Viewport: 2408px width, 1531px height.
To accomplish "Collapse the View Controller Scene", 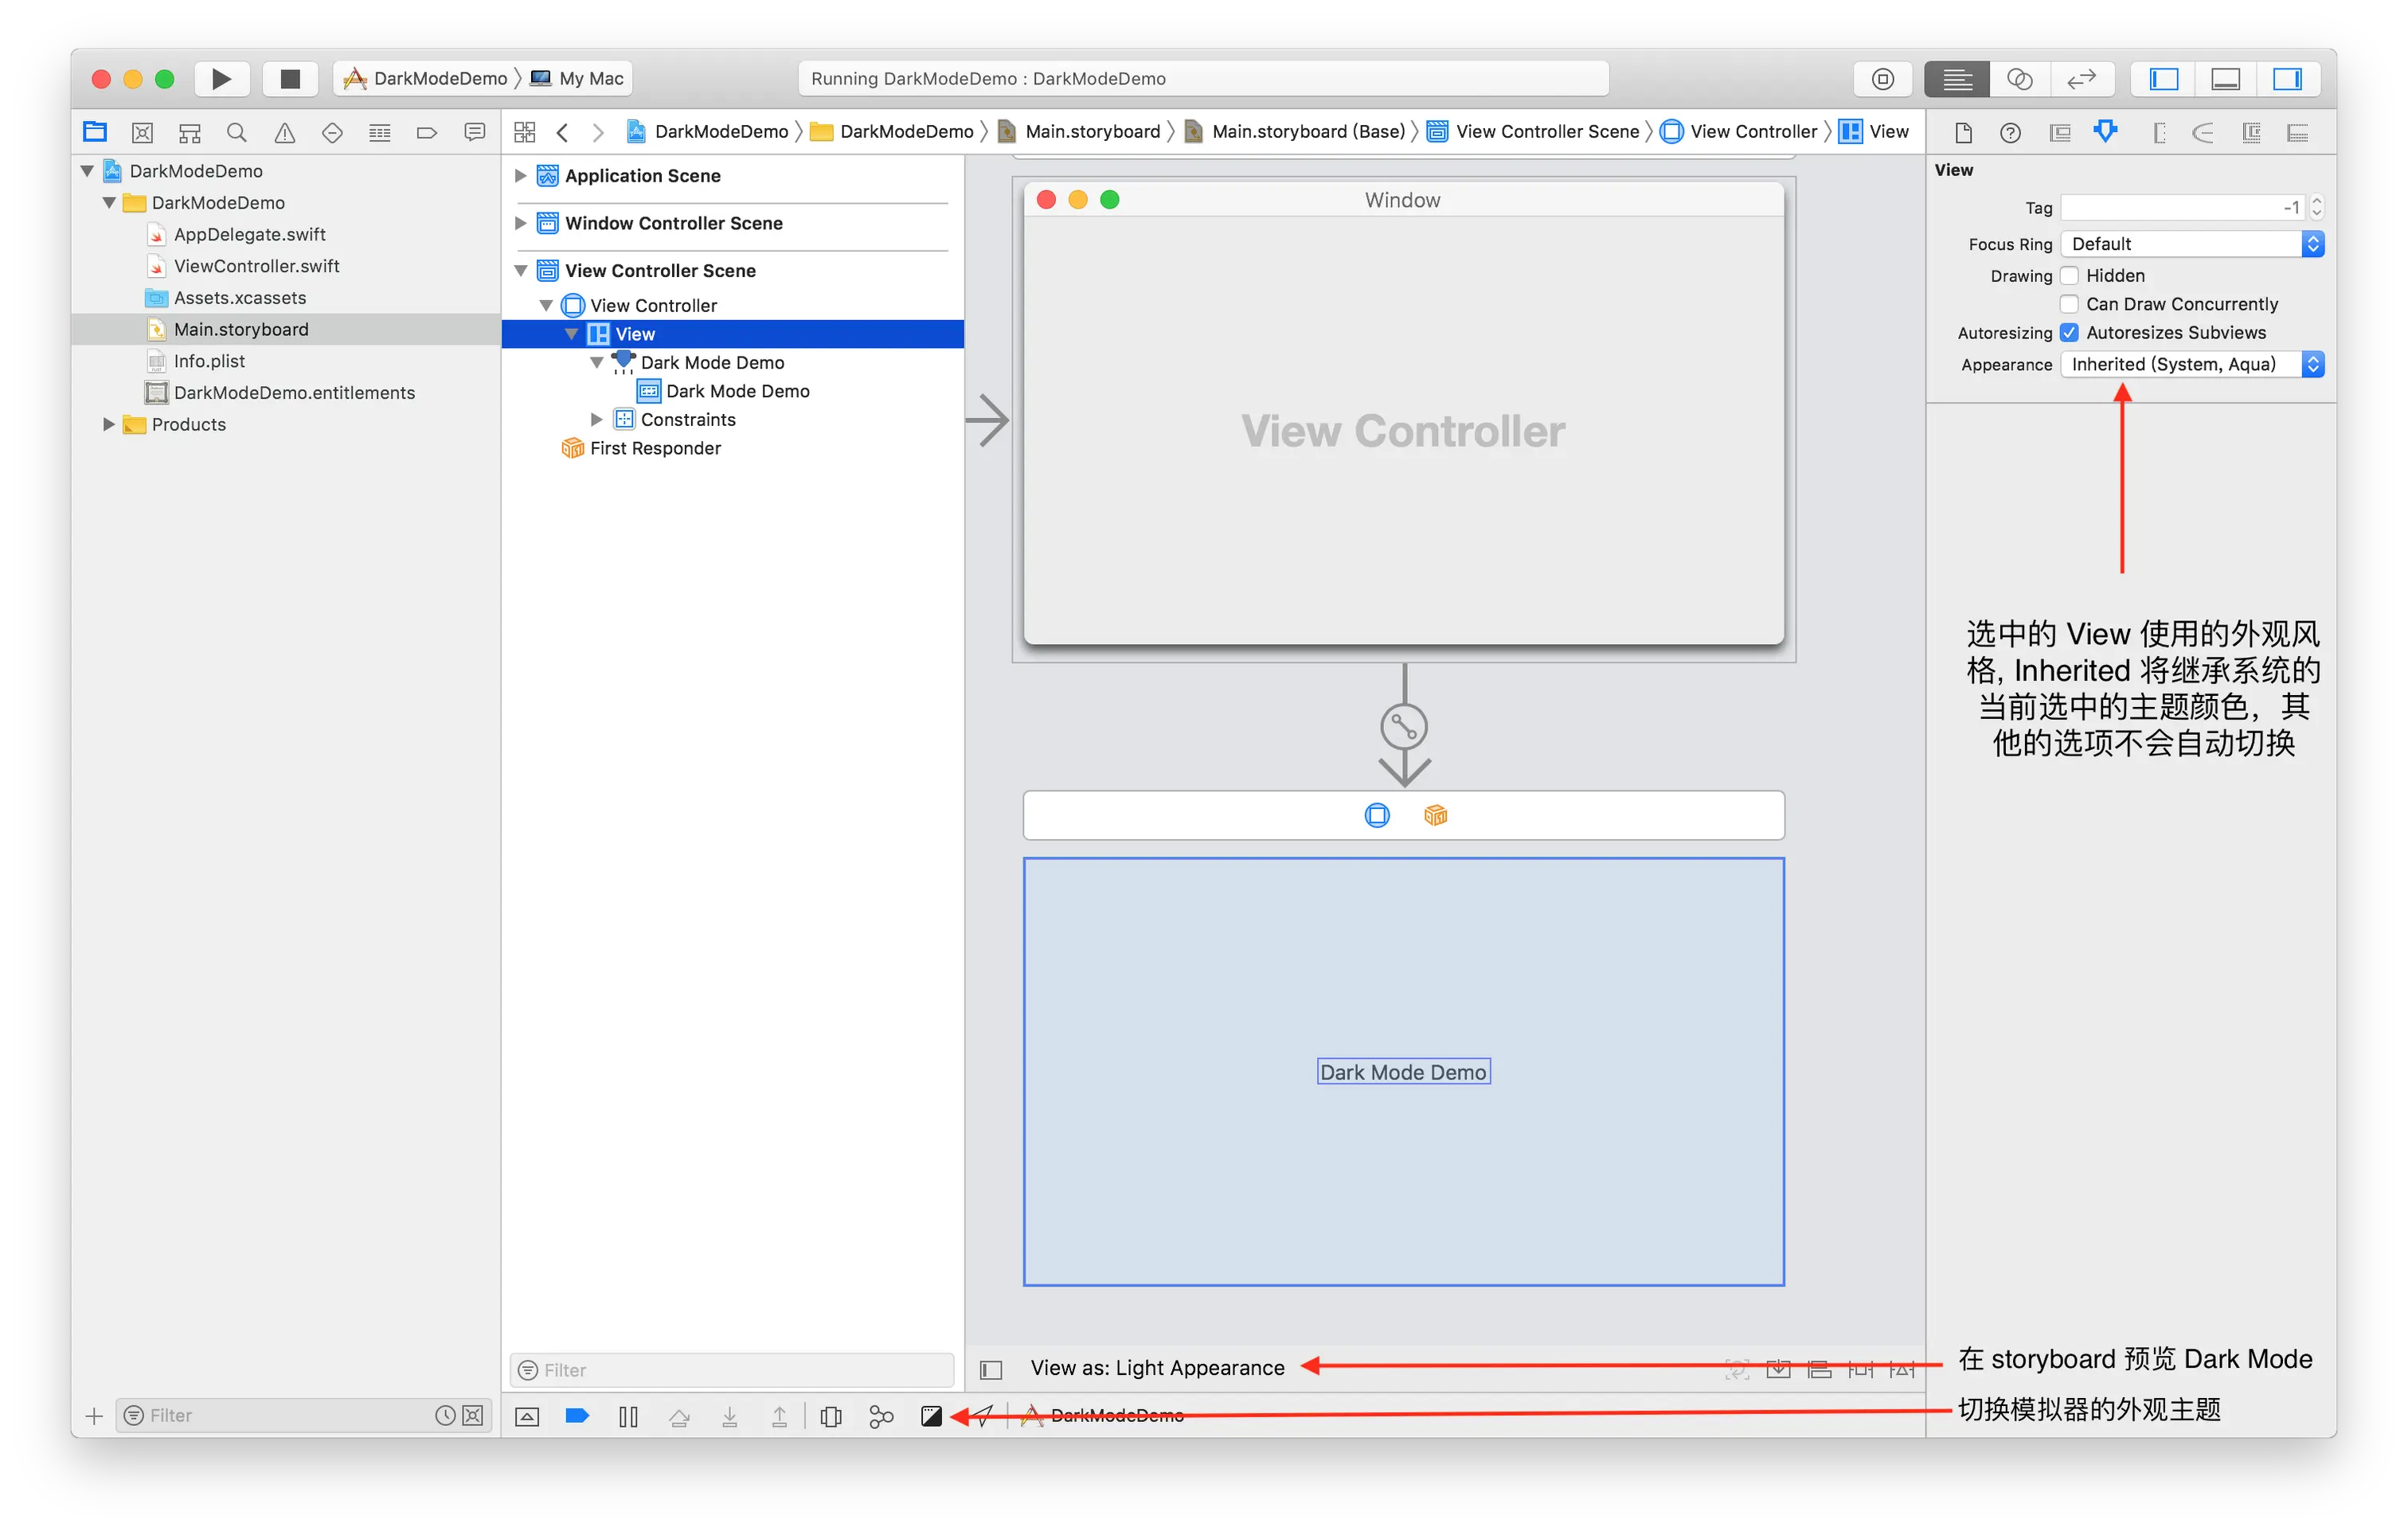I will [x=521, y=270].
